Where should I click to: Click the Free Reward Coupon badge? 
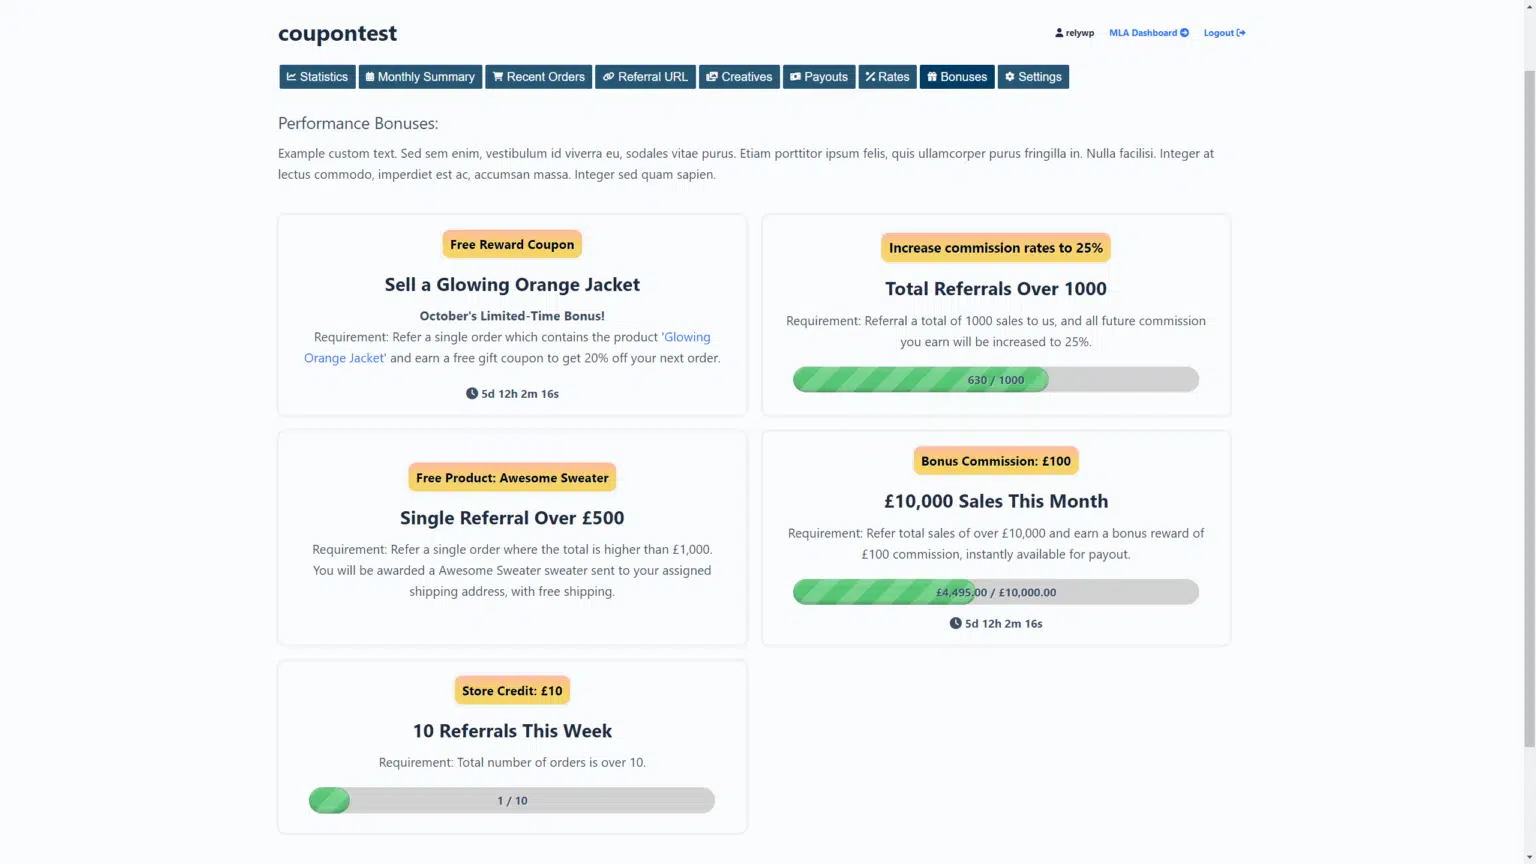pos(512,245)
